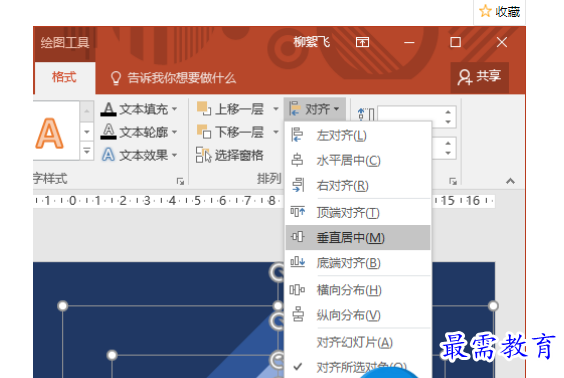The image size is (564, 378).
Task: Click the Align Right icon
Action: coord(298,185)
